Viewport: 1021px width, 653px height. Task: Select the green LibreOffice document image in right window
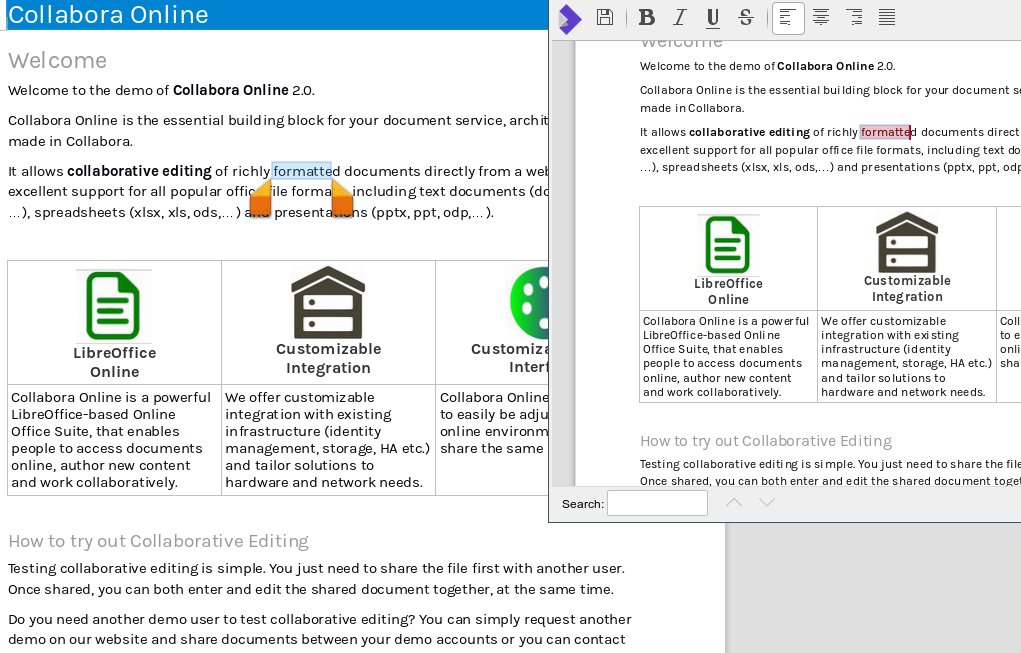pyautogui.click(x=728, y=245)
